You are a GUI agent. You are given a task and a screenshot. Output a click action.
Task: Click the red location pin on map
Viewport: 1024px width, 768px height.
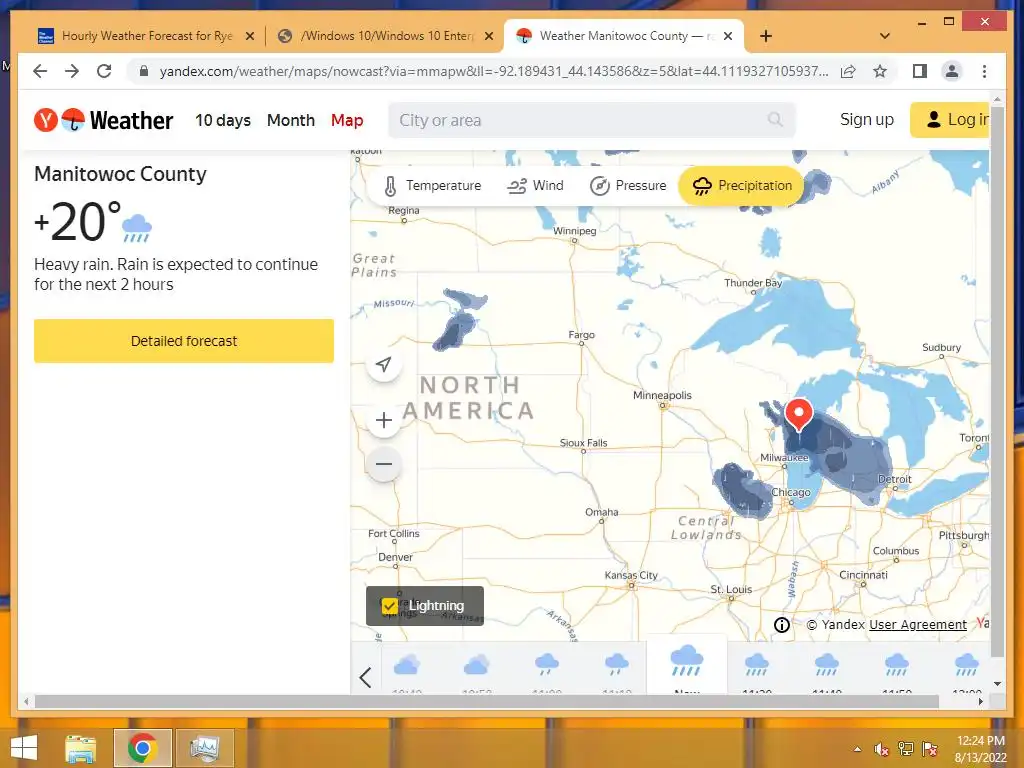[x=798, y=414]
